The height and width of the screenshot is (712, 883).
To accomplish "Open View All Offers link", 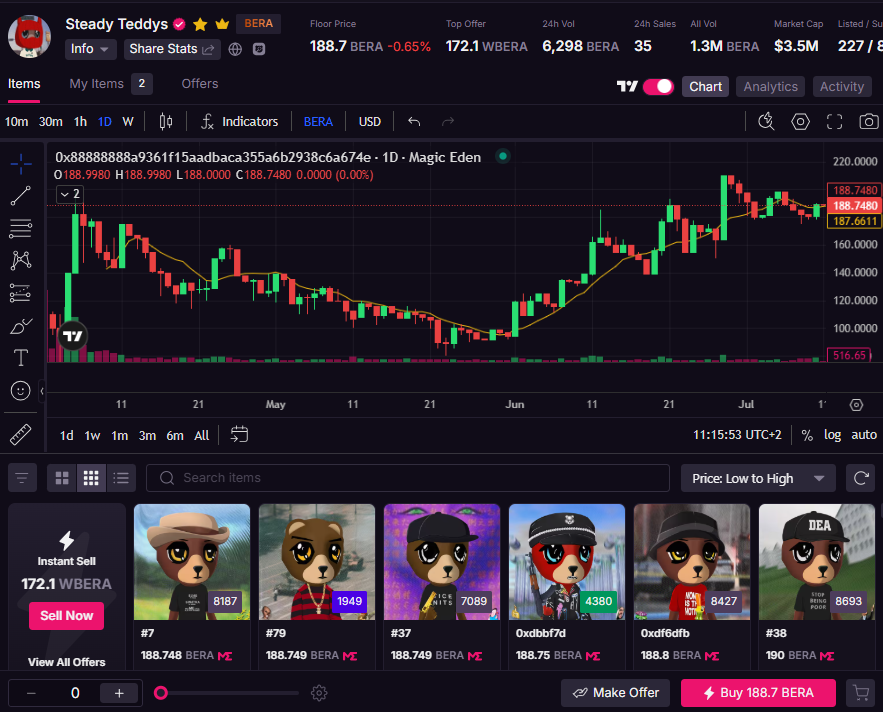I will coord(66,662).
